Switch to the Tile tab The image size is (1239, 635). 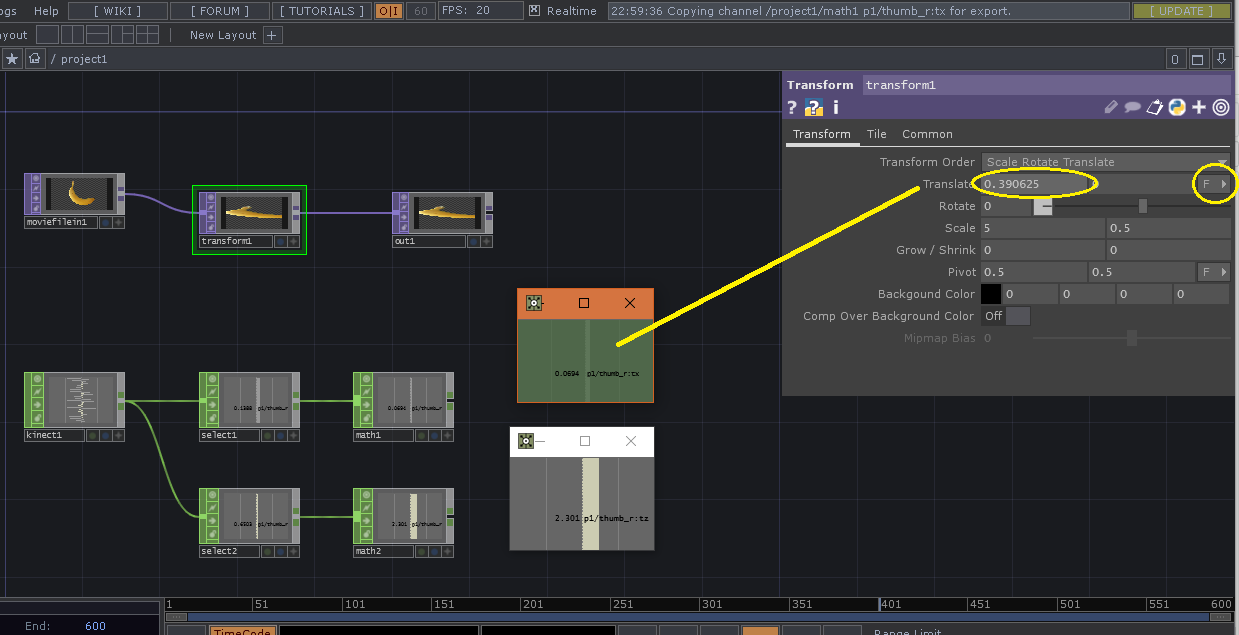coord(876,133)
